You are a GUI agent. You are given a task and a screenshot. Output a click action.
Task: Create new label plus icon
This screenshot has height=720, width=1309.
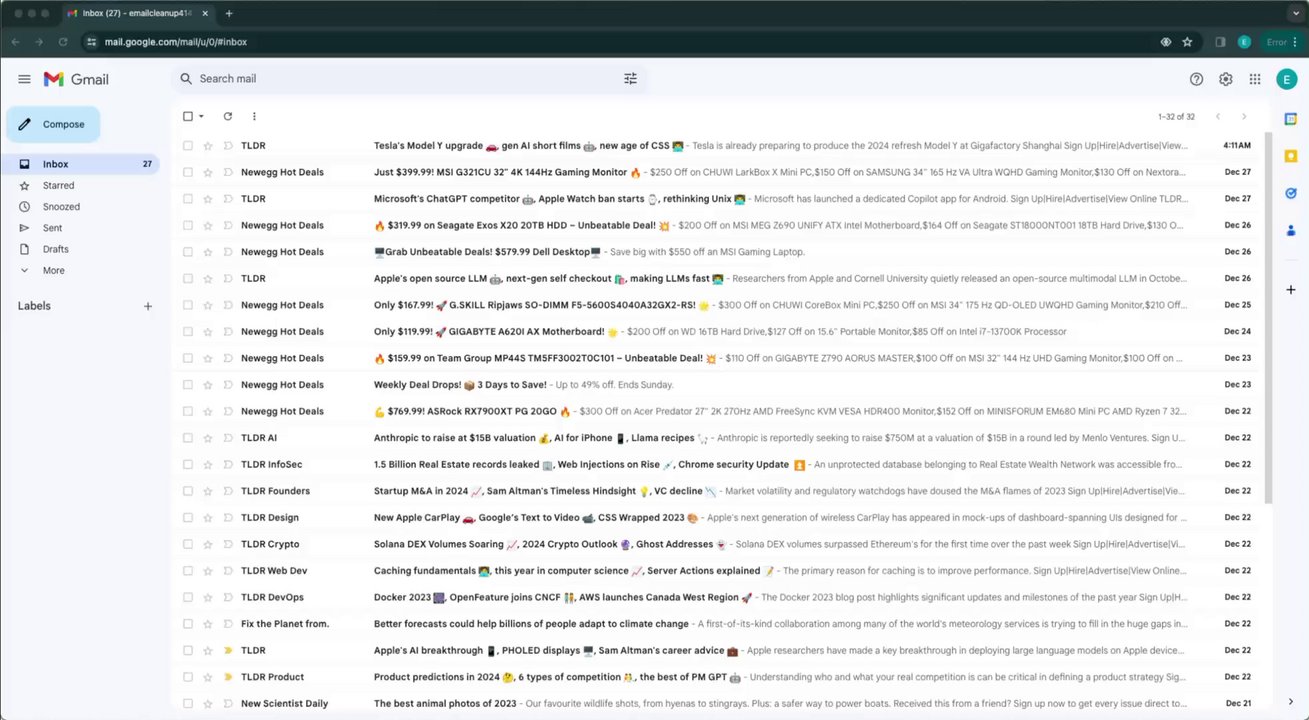(x=148, y=306)
